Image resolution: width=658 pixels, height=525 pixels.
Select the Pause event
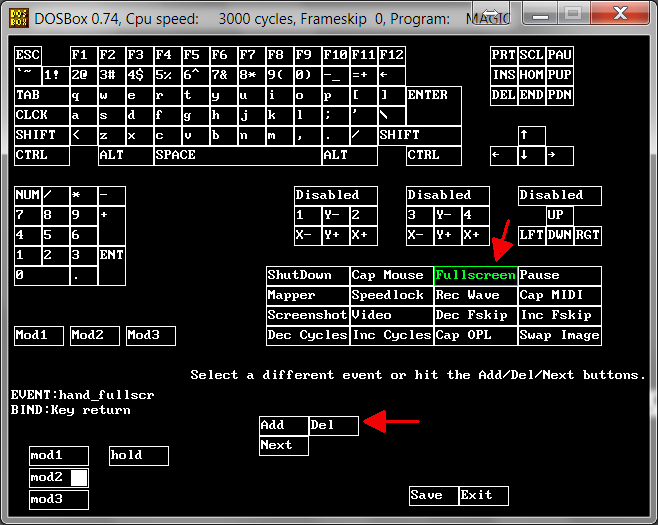pyautogui.click(x=560, y=276)
